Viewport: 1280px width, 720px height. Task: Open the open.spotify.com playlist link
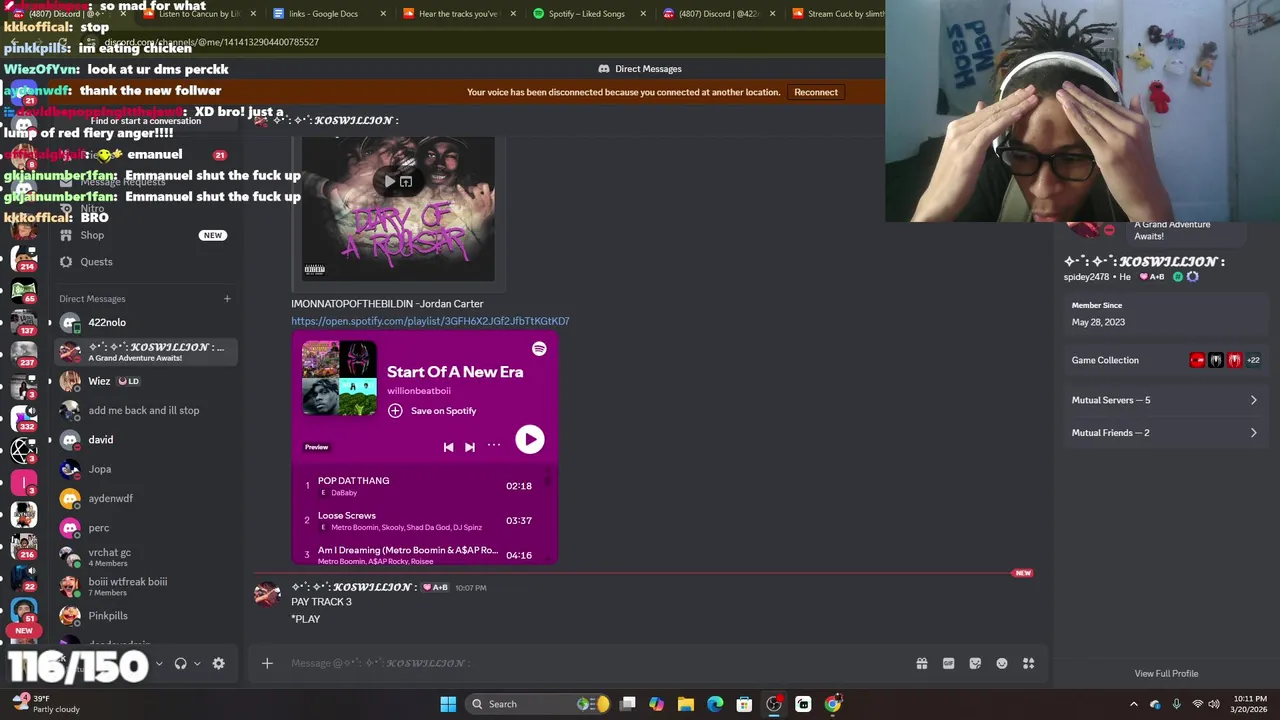tap(430, 321)
